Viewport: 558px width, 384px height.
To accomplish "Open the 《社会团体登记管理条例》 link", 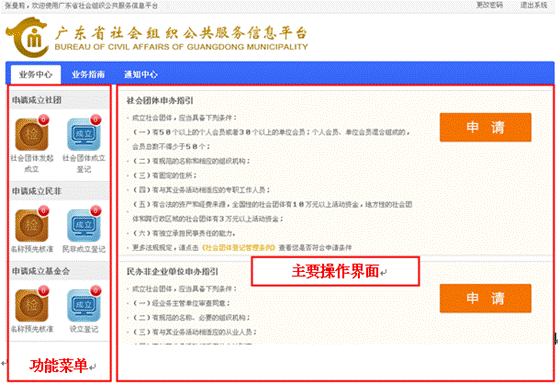I will [238, 248].
